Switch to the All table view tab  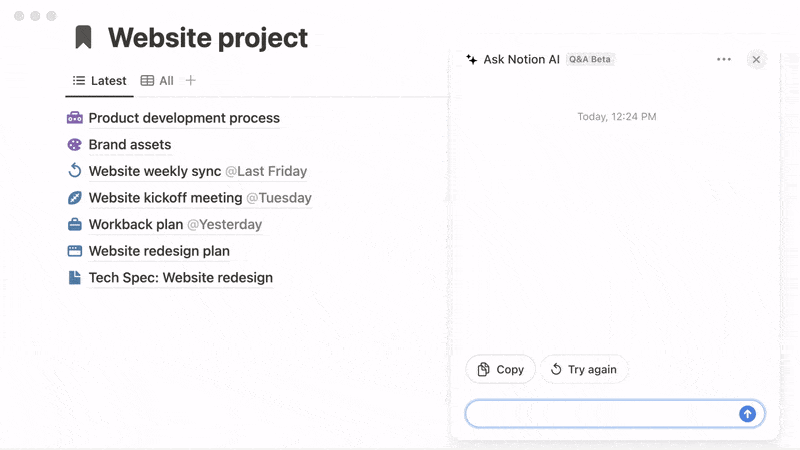pos(157,81)
